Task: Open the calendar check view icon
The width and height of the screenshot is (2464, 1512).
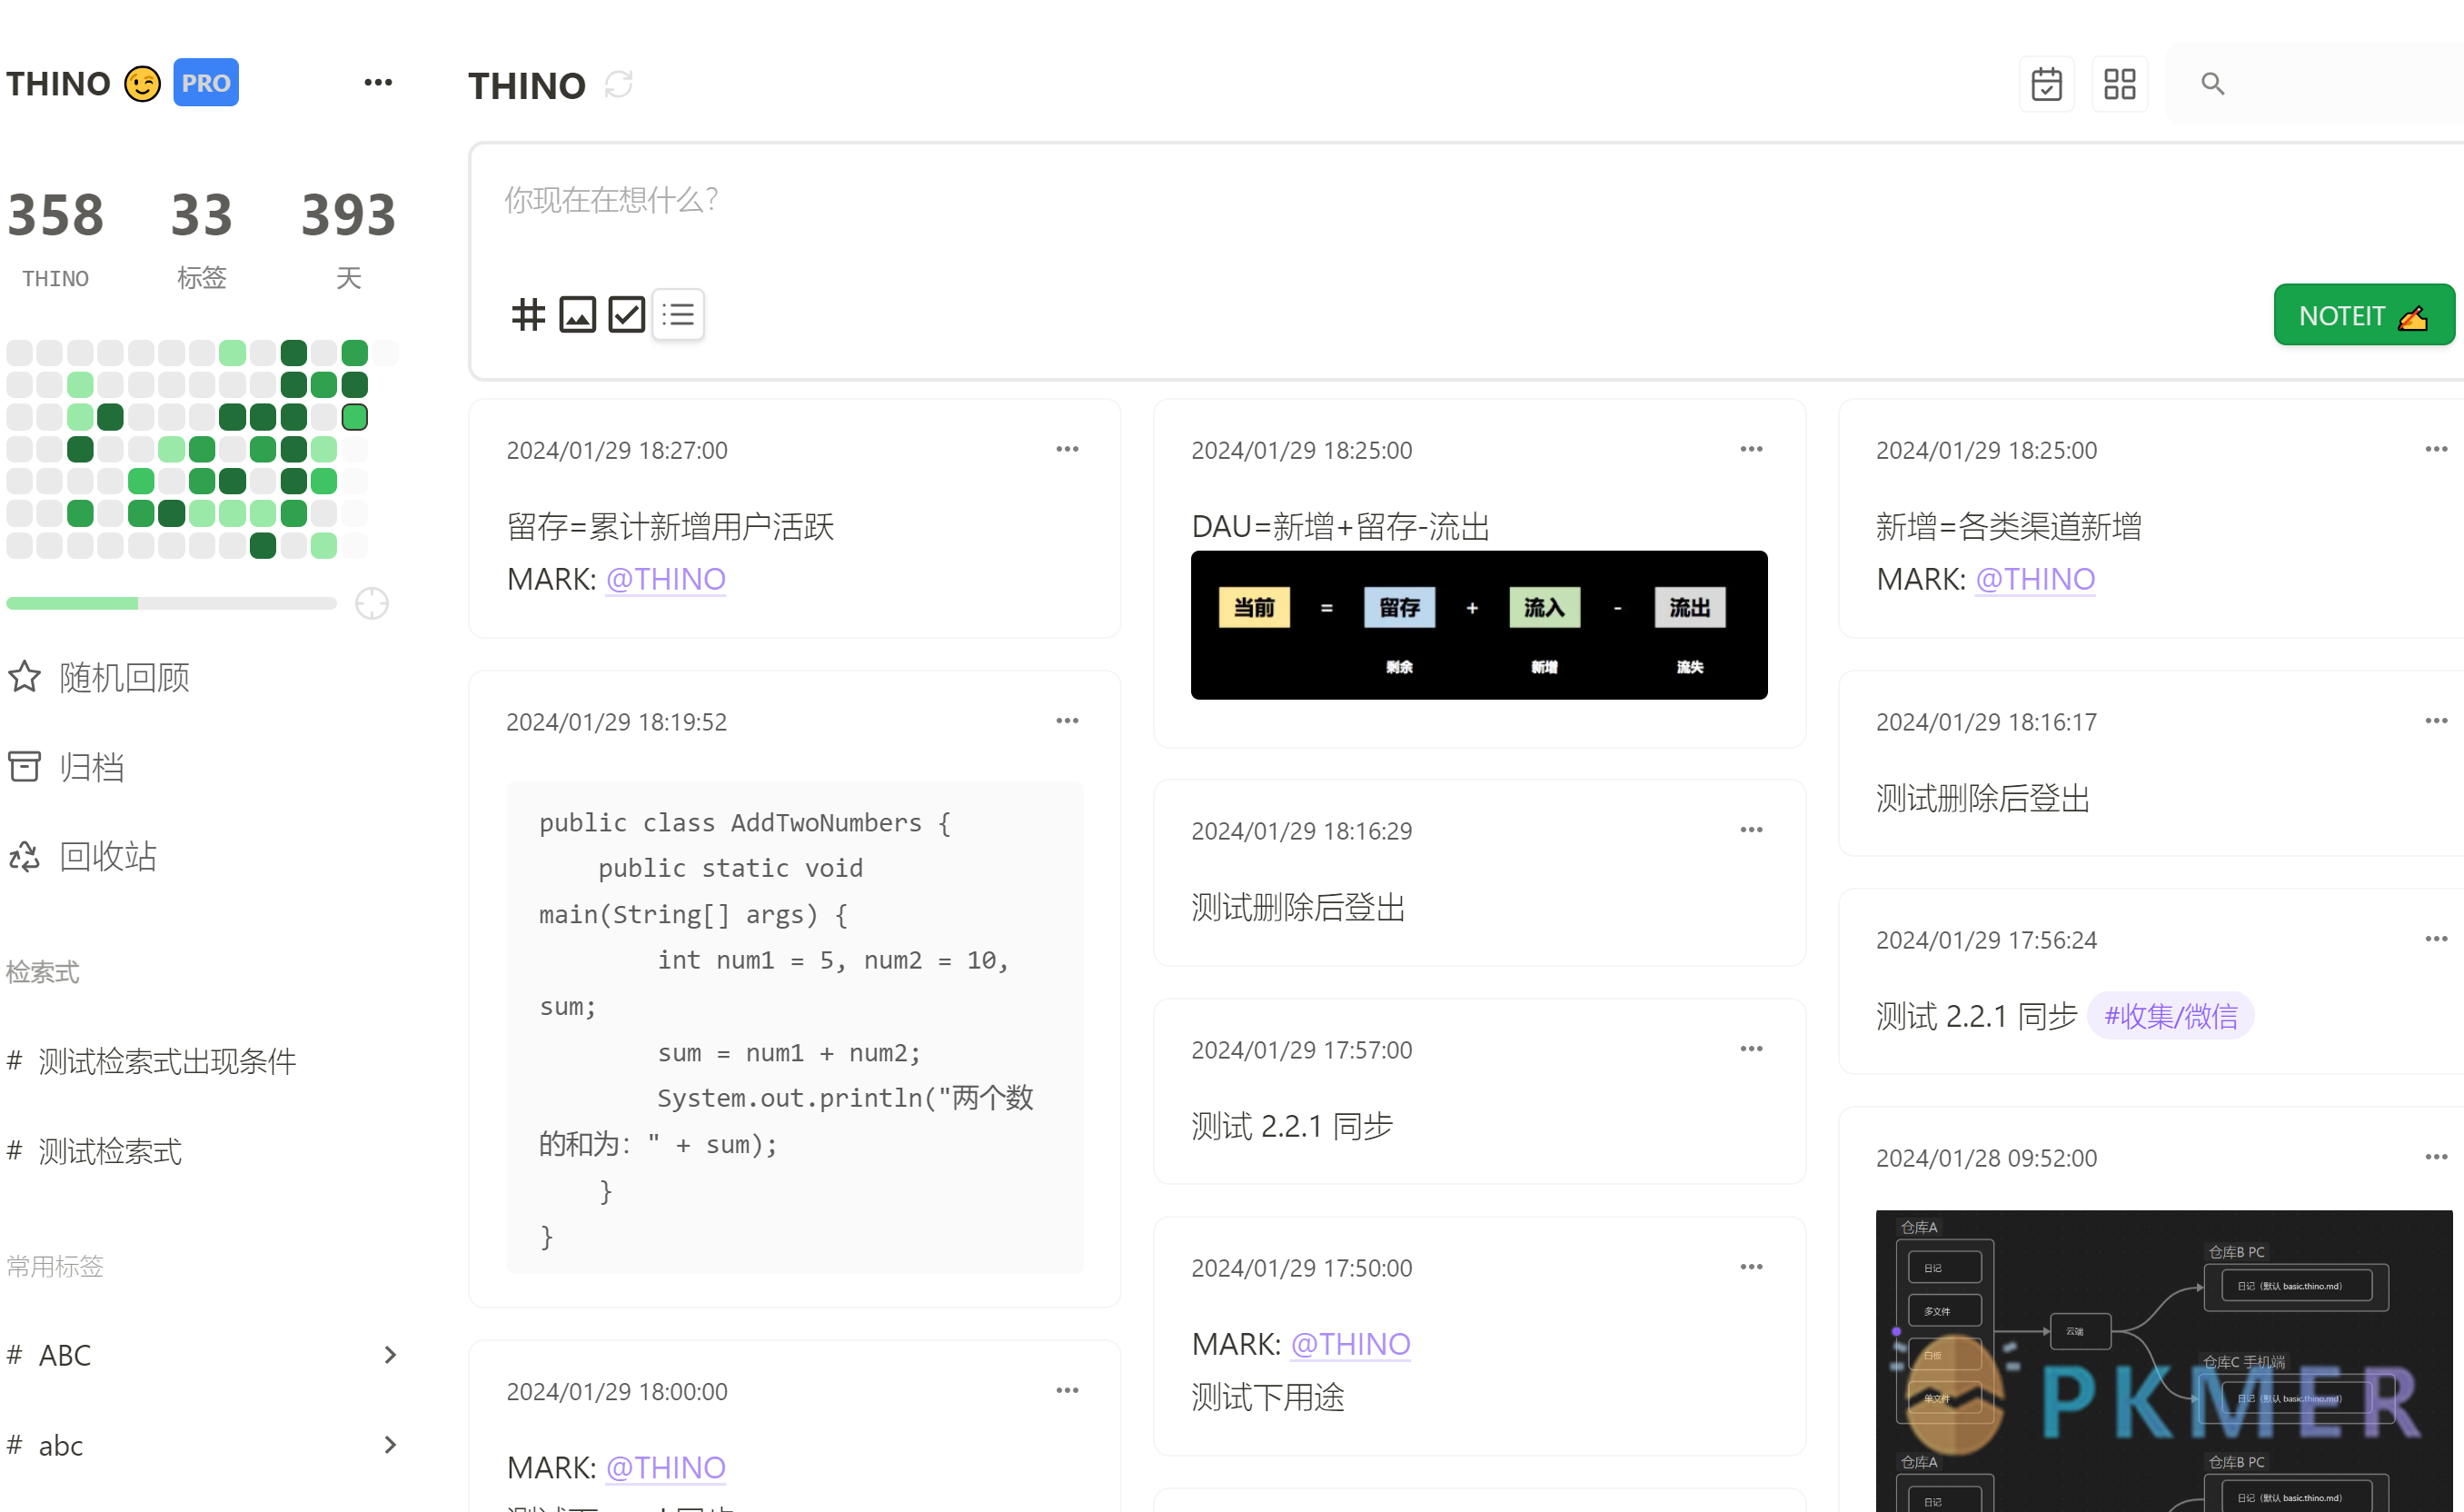Action: pos(2046,84)
